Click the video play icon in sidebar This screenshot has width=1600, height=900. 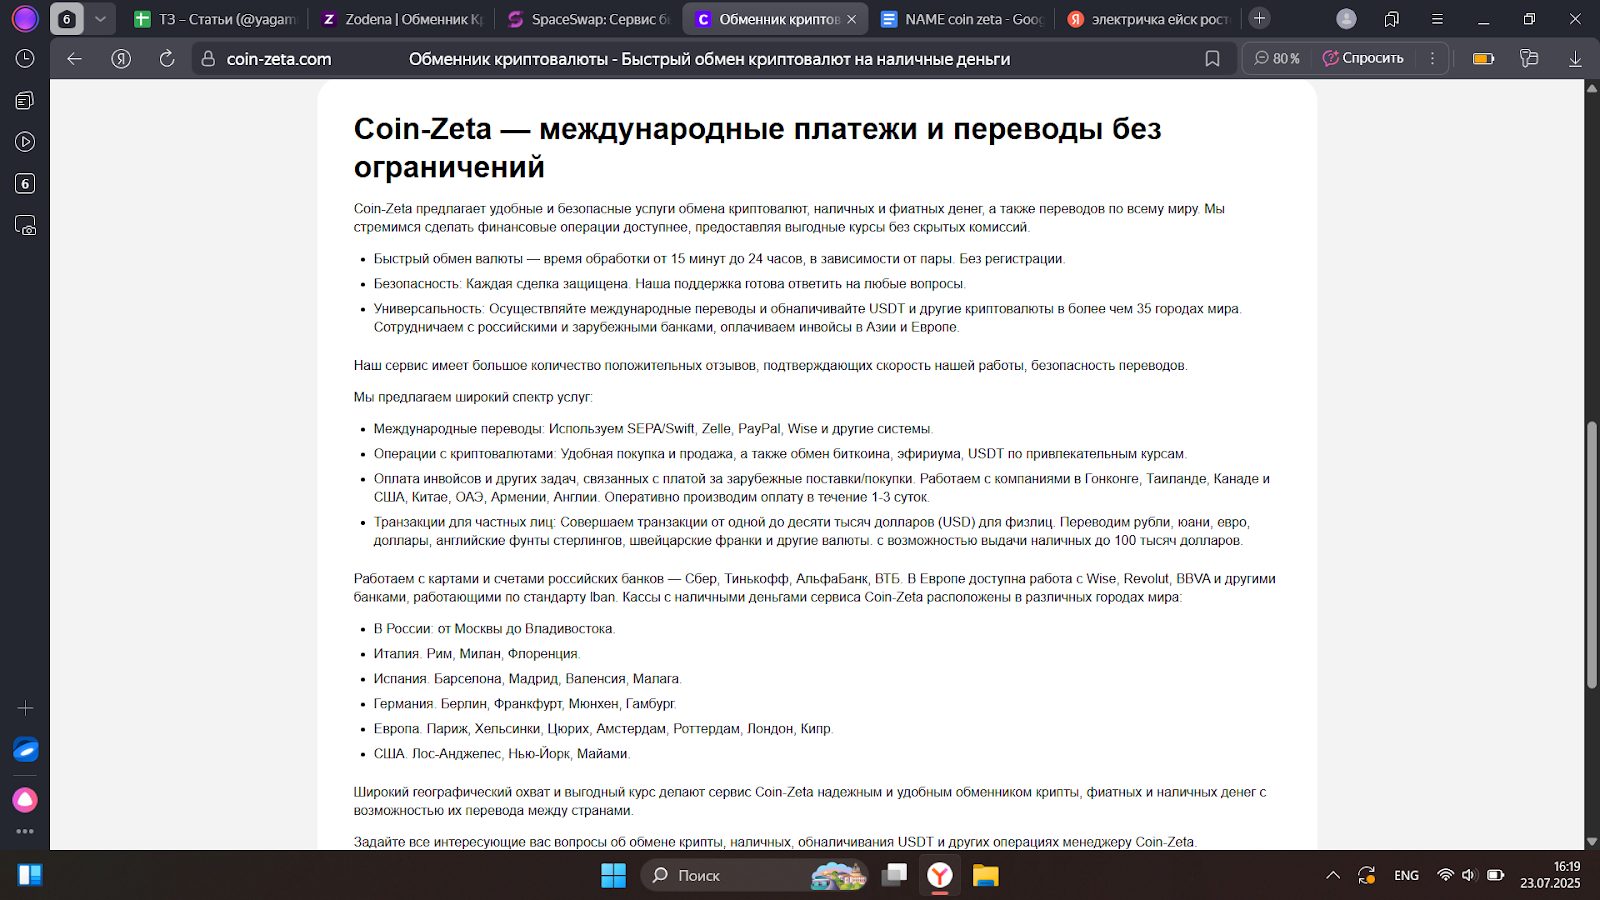[x=25, y=142]
